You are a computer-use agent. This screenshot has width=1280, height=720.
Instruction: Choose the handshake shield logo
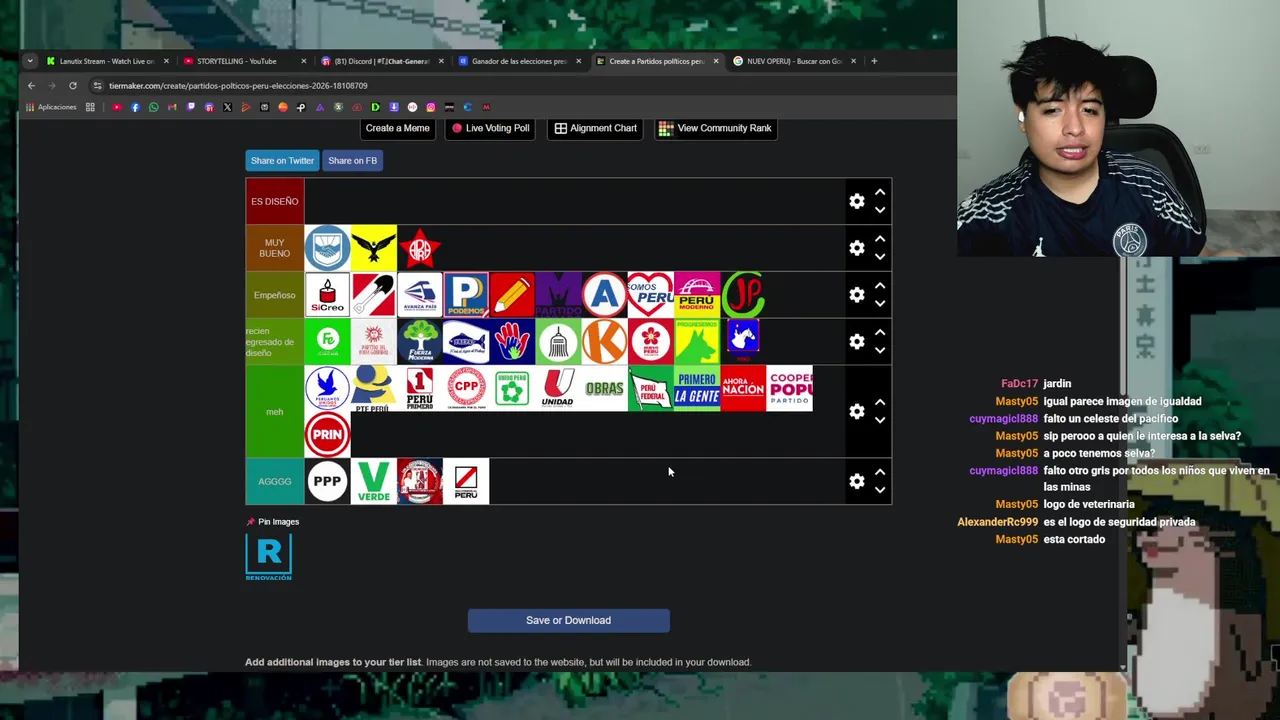point(327,248)
